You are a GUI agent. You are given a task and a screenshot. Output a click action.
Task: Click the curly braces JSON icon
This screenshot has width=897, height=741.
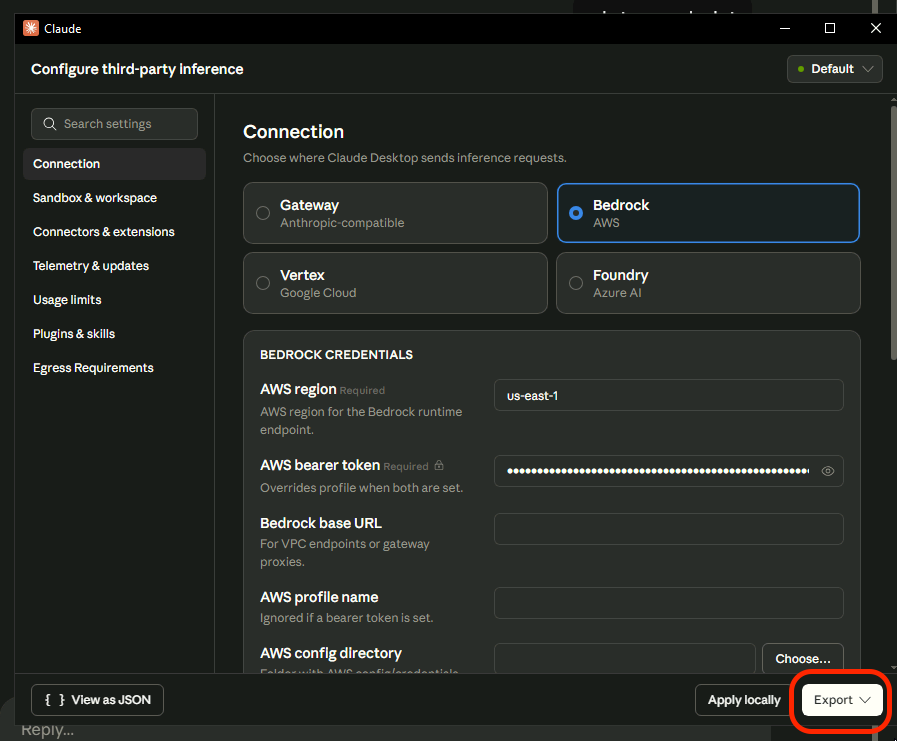55,700
